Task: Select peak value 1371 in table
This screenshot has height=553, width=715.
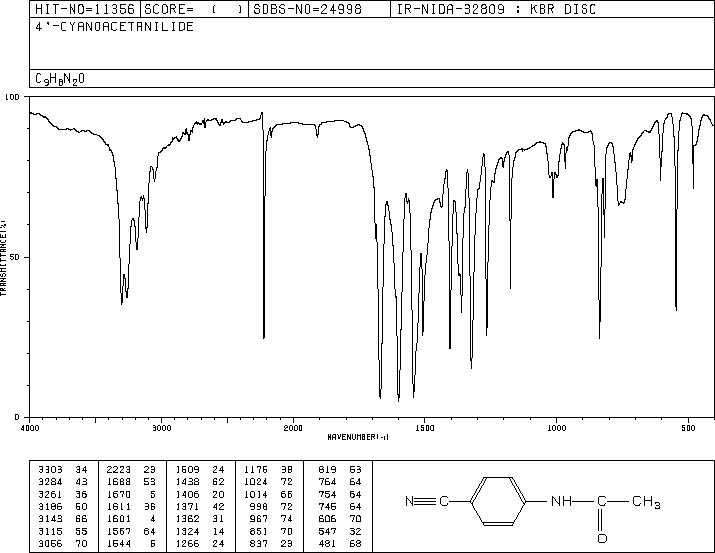Action: tap(187, 506)
